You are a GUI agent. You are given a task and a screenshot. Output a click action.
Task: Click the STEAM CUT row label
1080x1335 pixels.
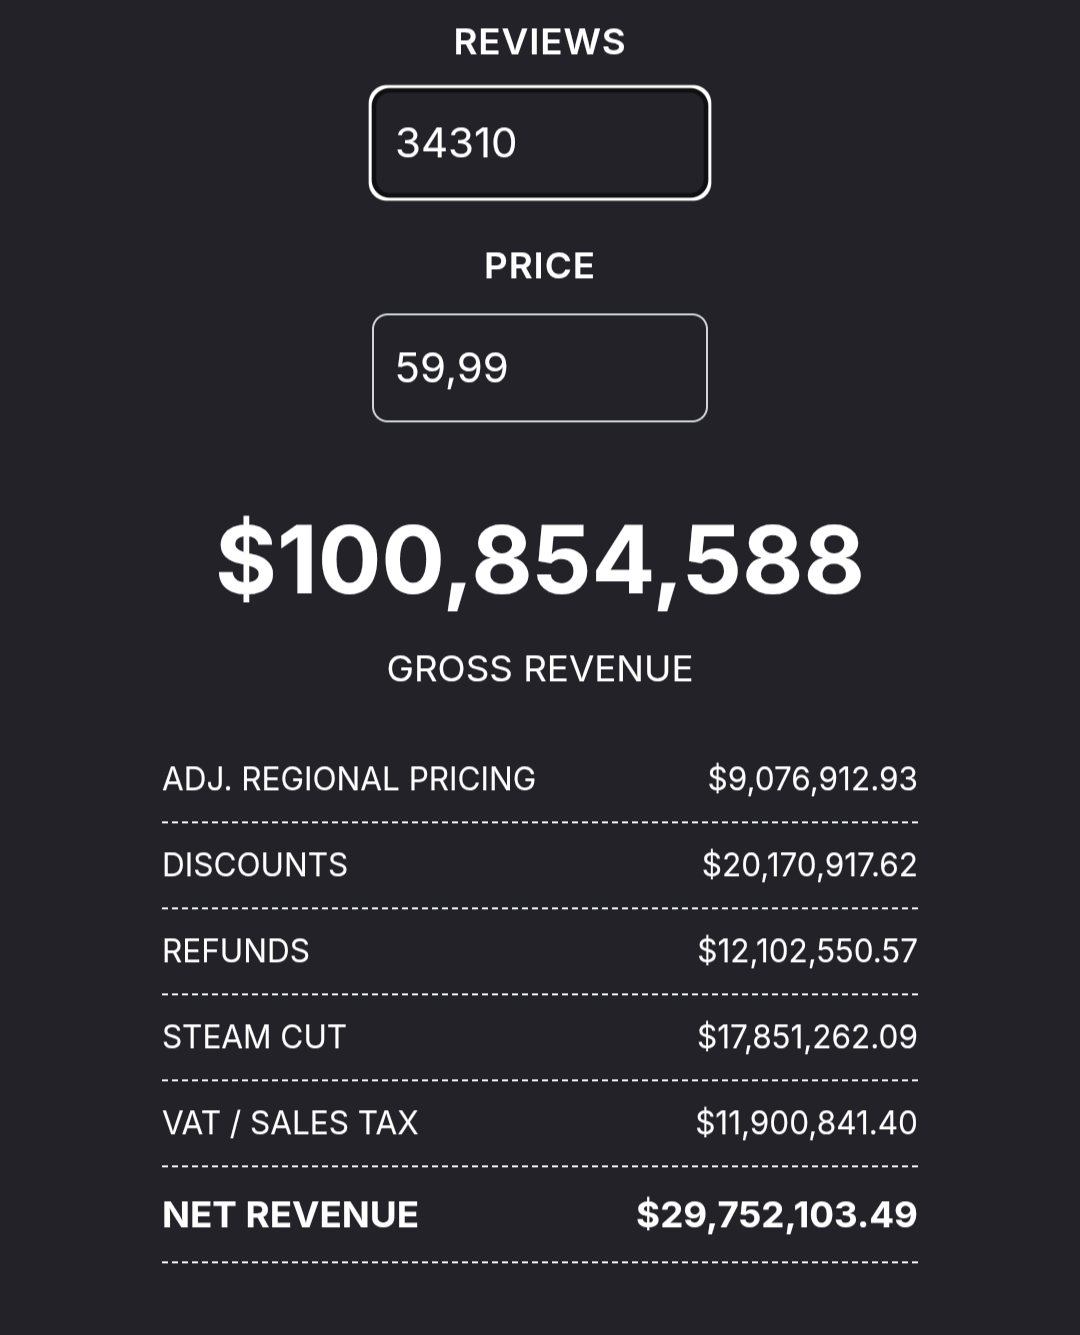(x=254, y=1037)
